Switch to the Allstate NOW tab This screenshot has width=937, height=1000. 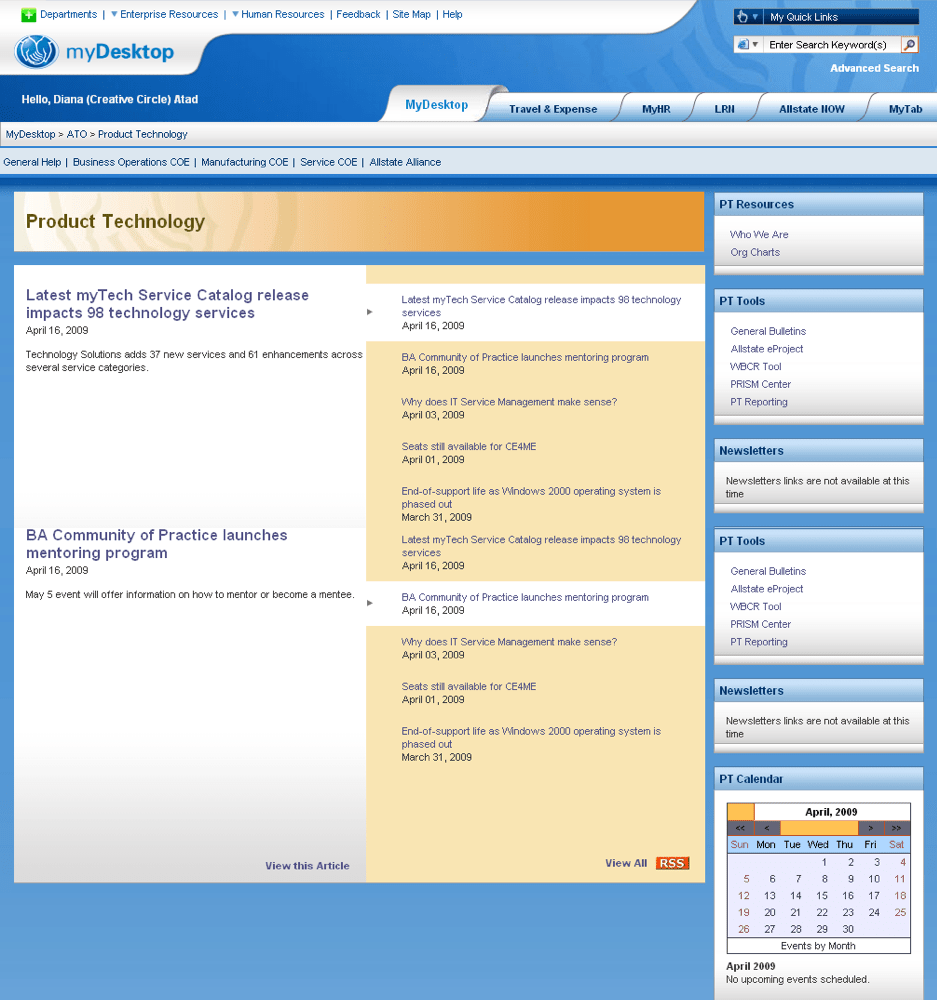(x=811, y=109)
